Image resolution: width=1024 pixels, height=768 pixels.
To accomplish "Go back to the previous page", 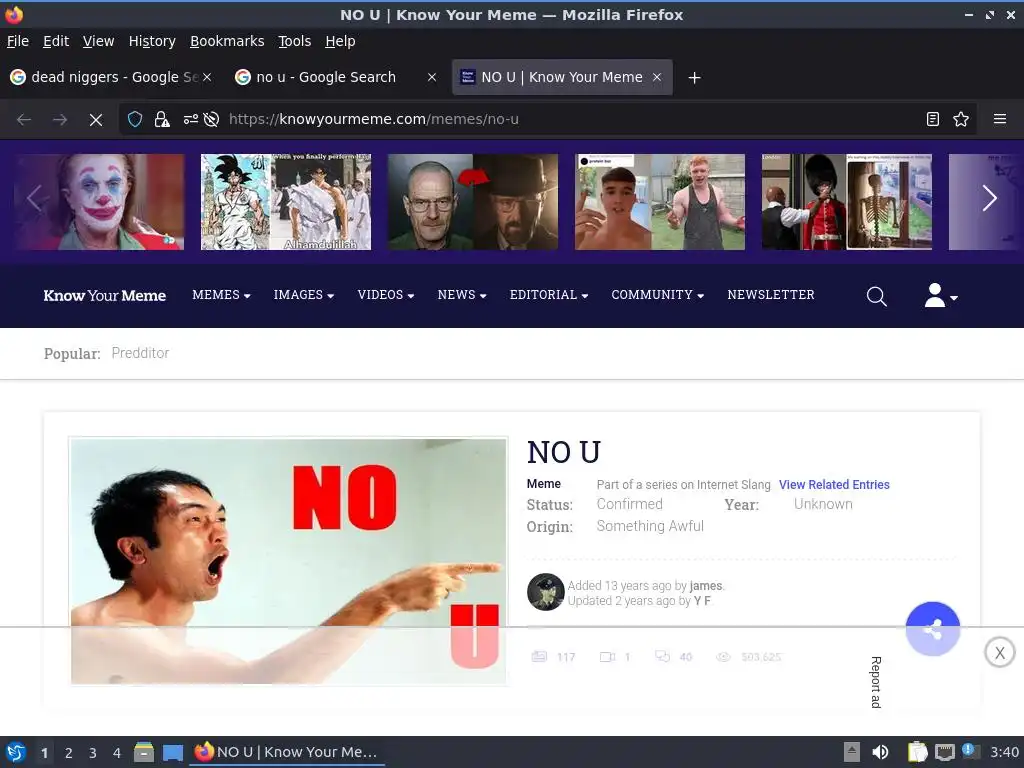I will click(24, 120).
